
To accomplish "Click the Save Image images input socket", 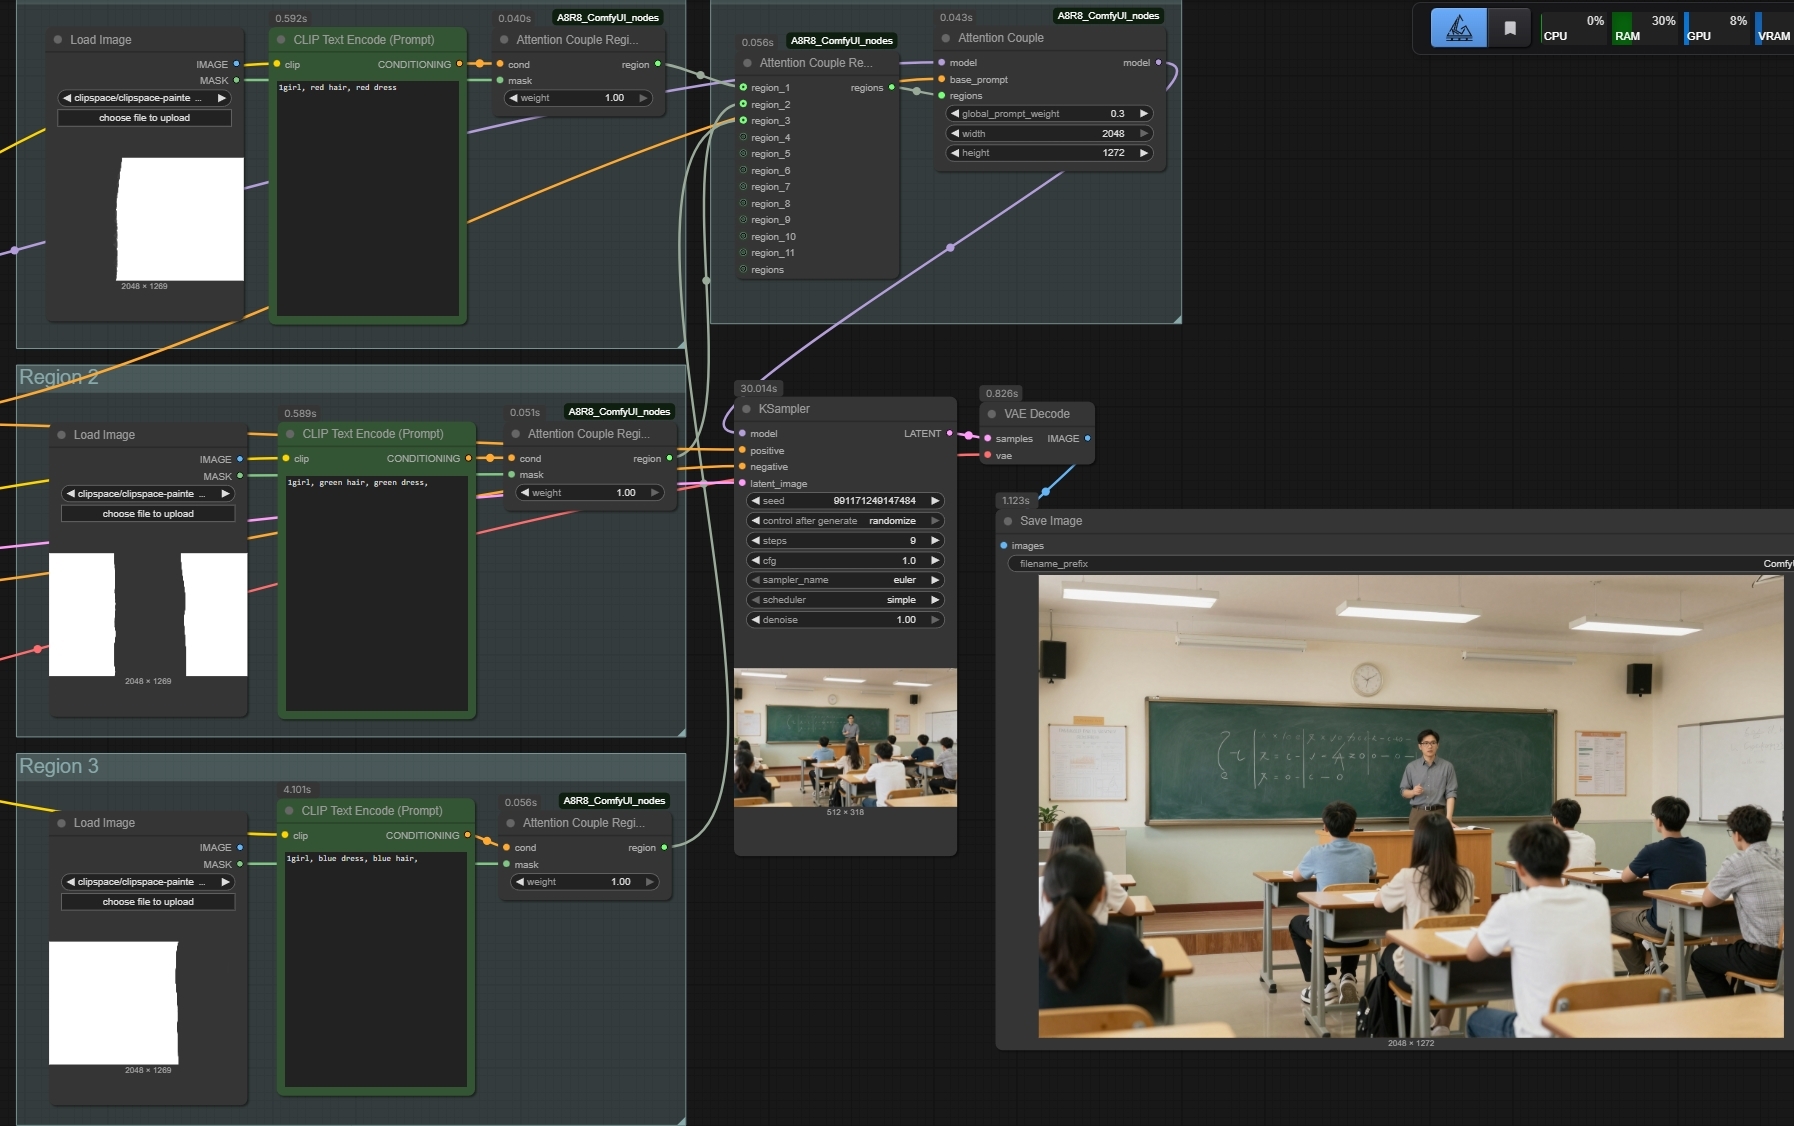I will pos(1004,546).
